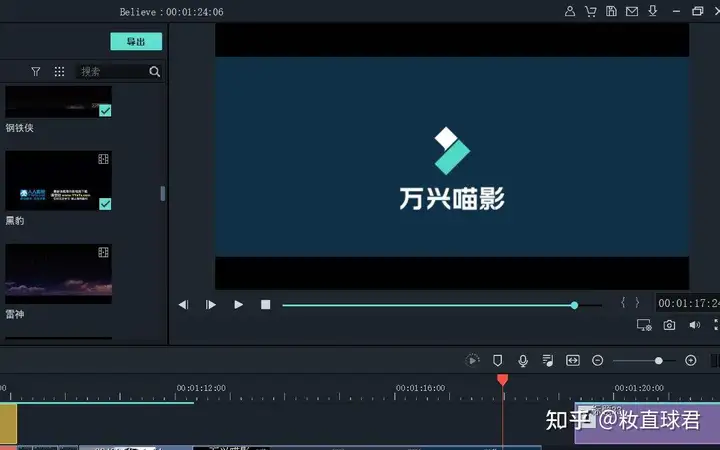Image resolution: width=720 pixels, height=450 pixels.
Task: Switch media grid view icon
Action: point(59,71)
